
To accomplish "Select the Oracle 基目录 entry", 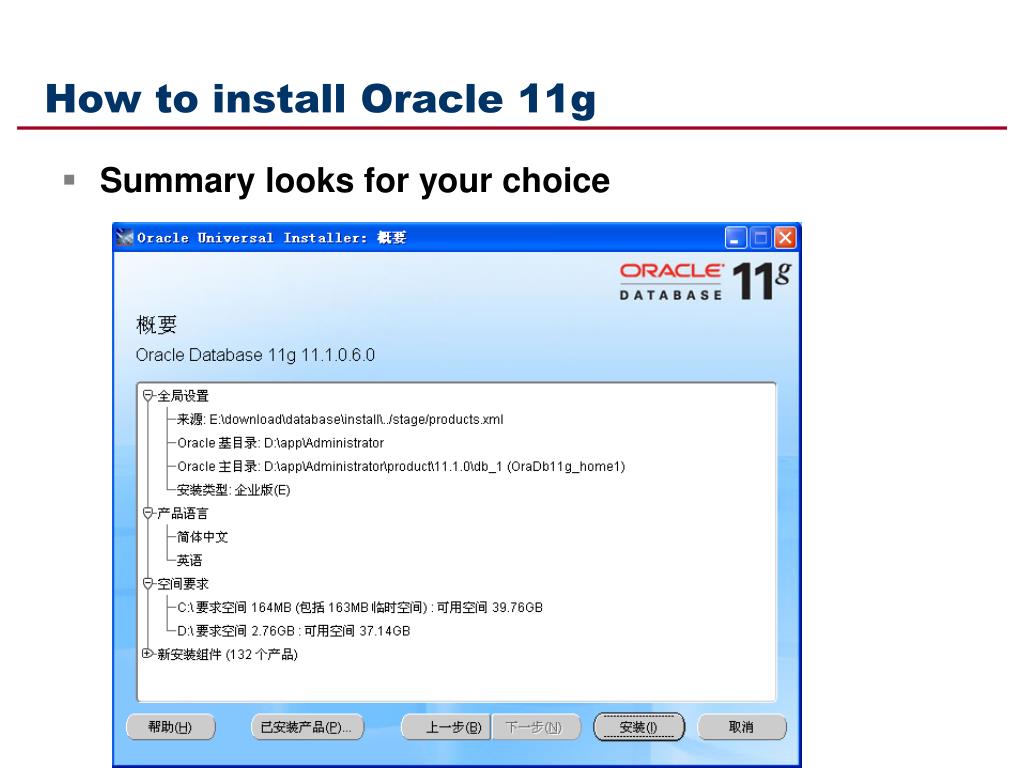I will [280, 443].
